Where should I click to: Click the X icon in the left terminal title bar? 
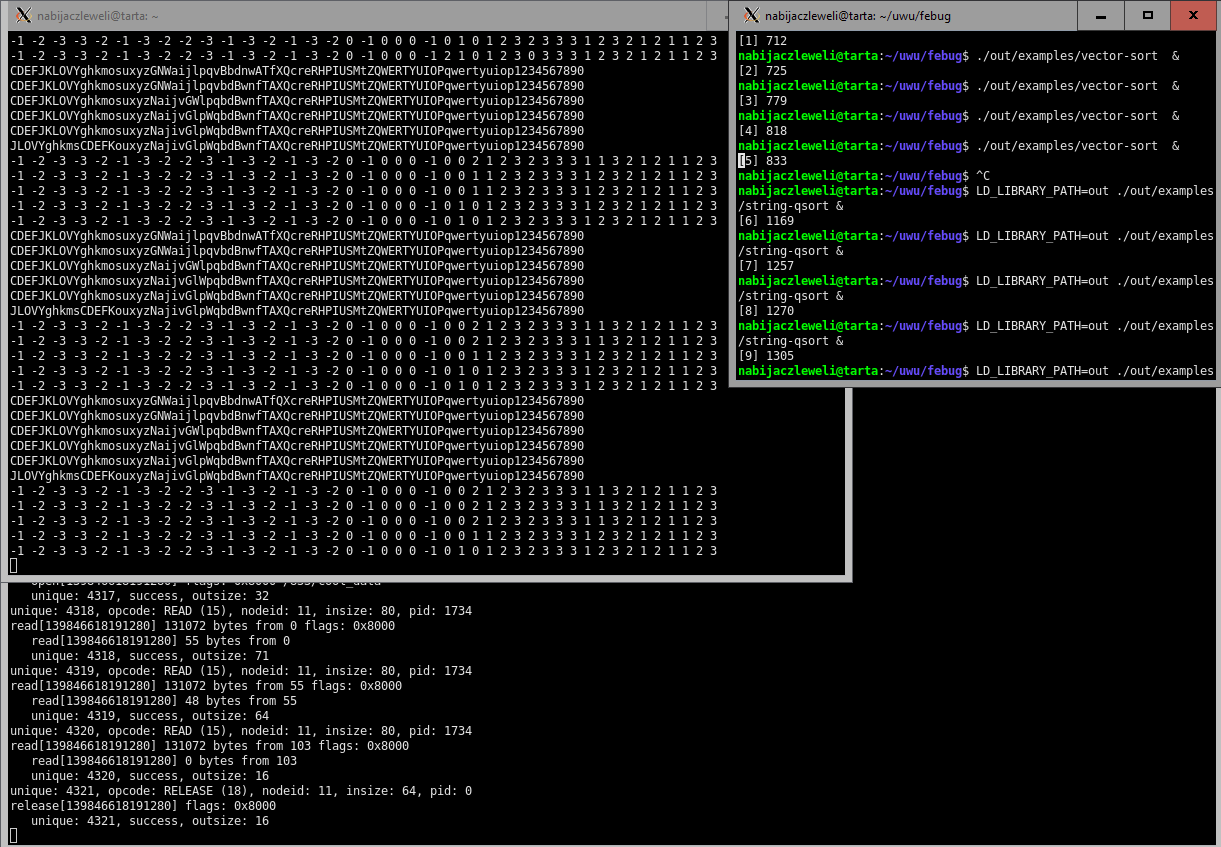[24, 16]
